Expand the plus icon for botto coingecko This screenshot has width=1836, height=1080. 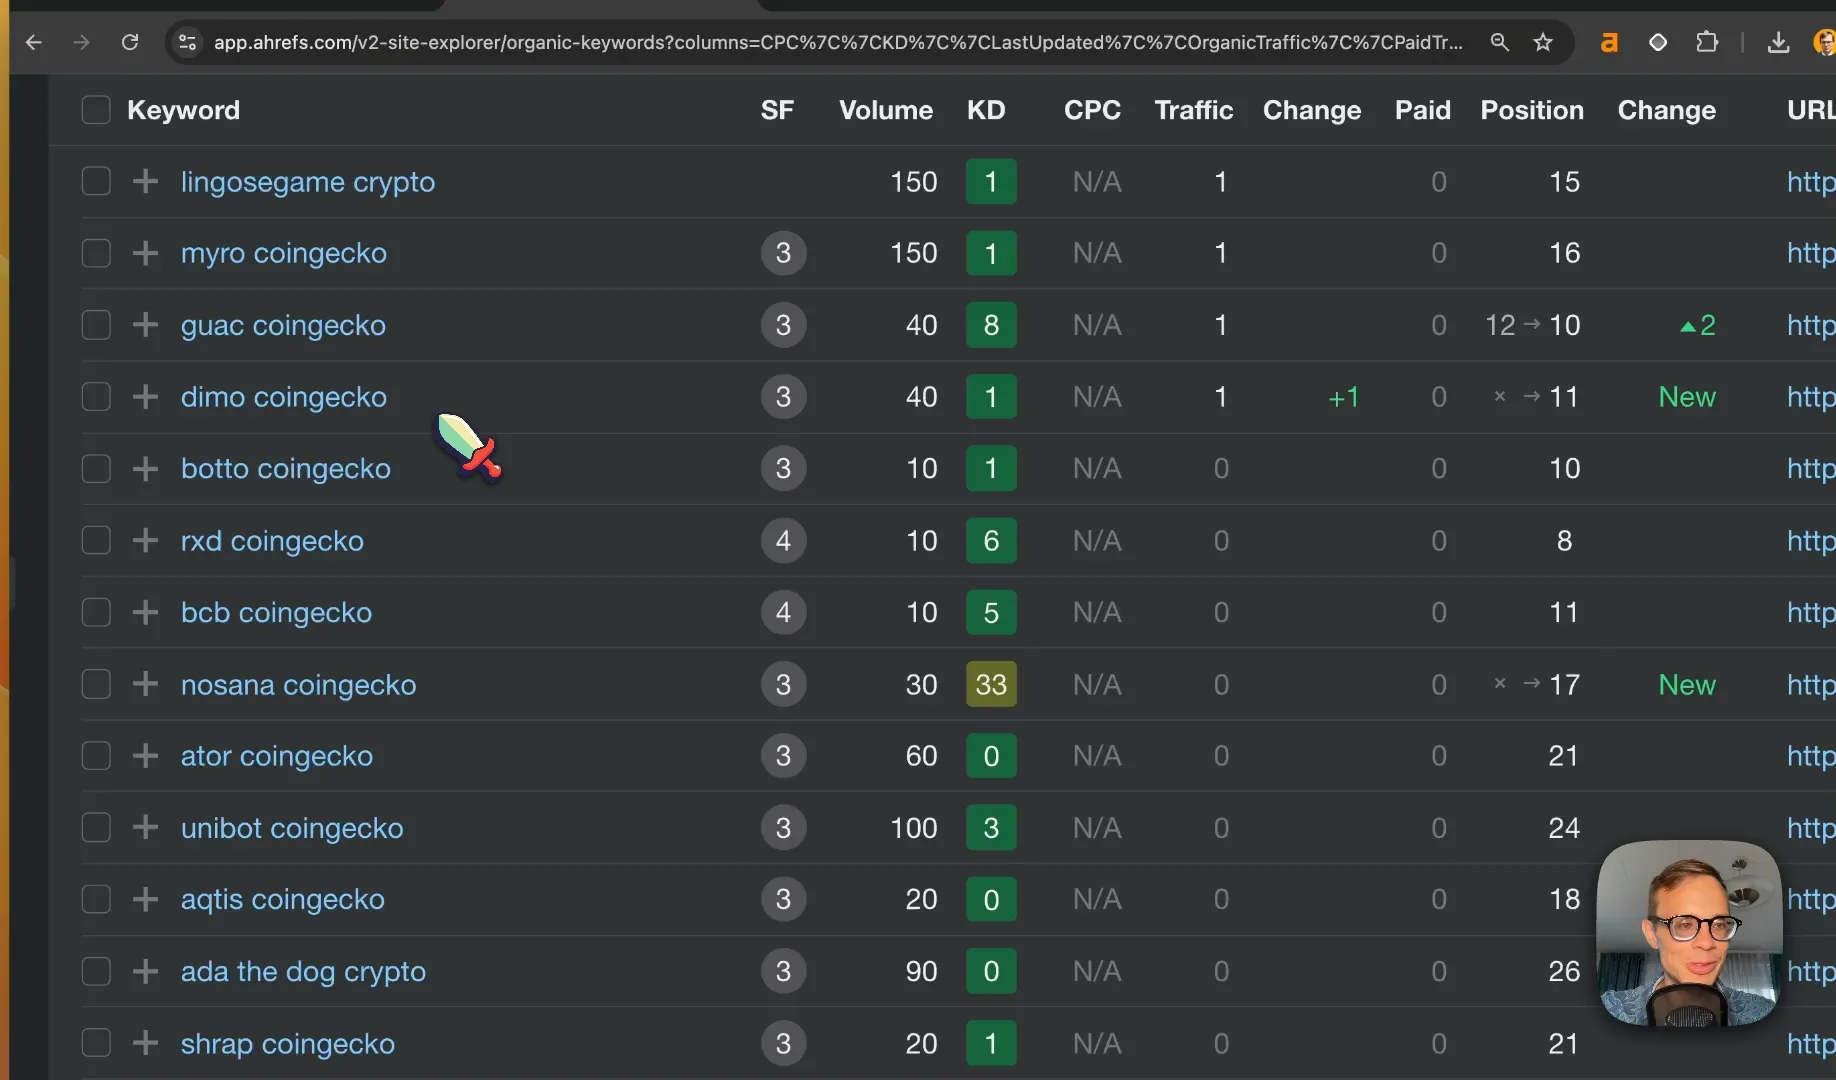[145, 469]
